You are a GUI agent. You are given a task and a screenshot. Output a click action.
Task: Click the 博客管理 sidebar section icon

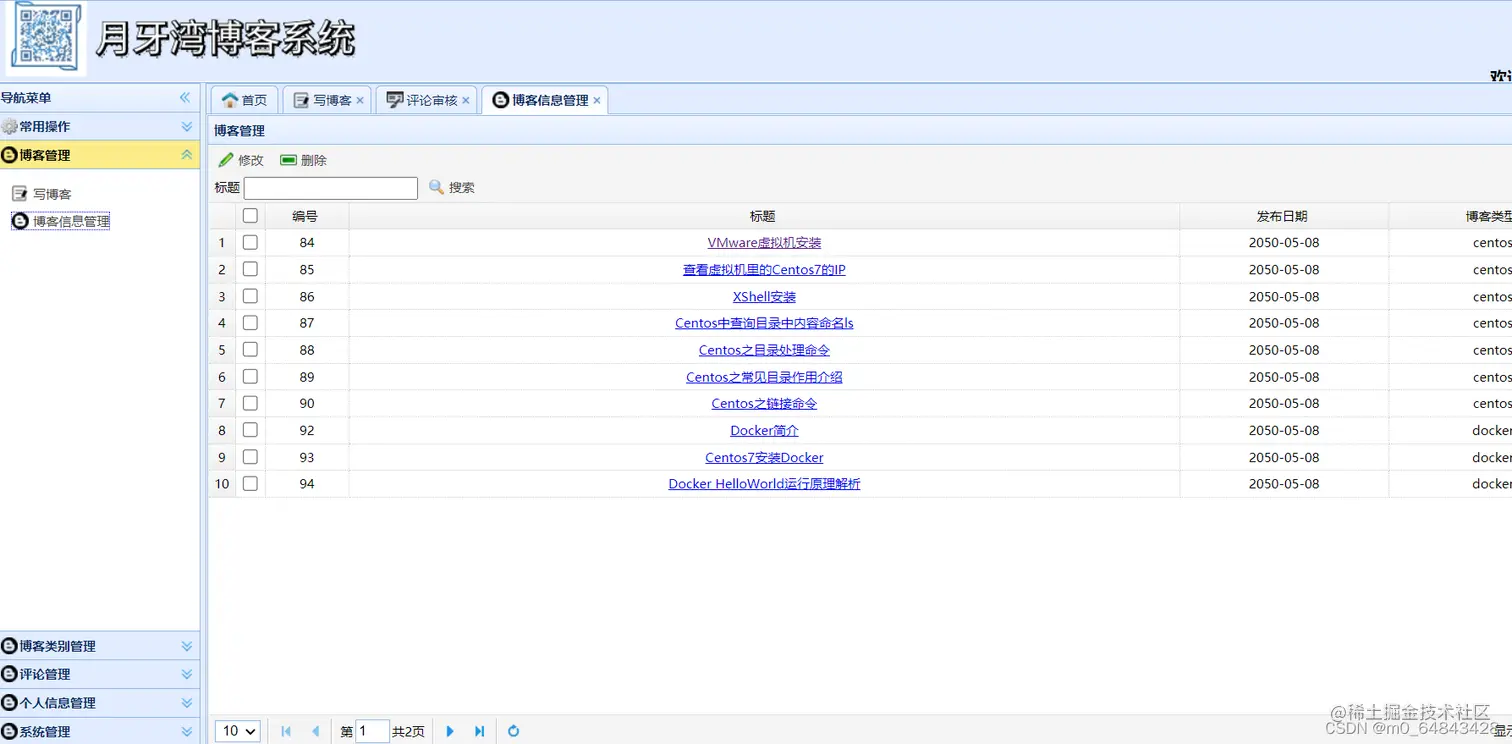pyautogui.click(x=9, y=155)
